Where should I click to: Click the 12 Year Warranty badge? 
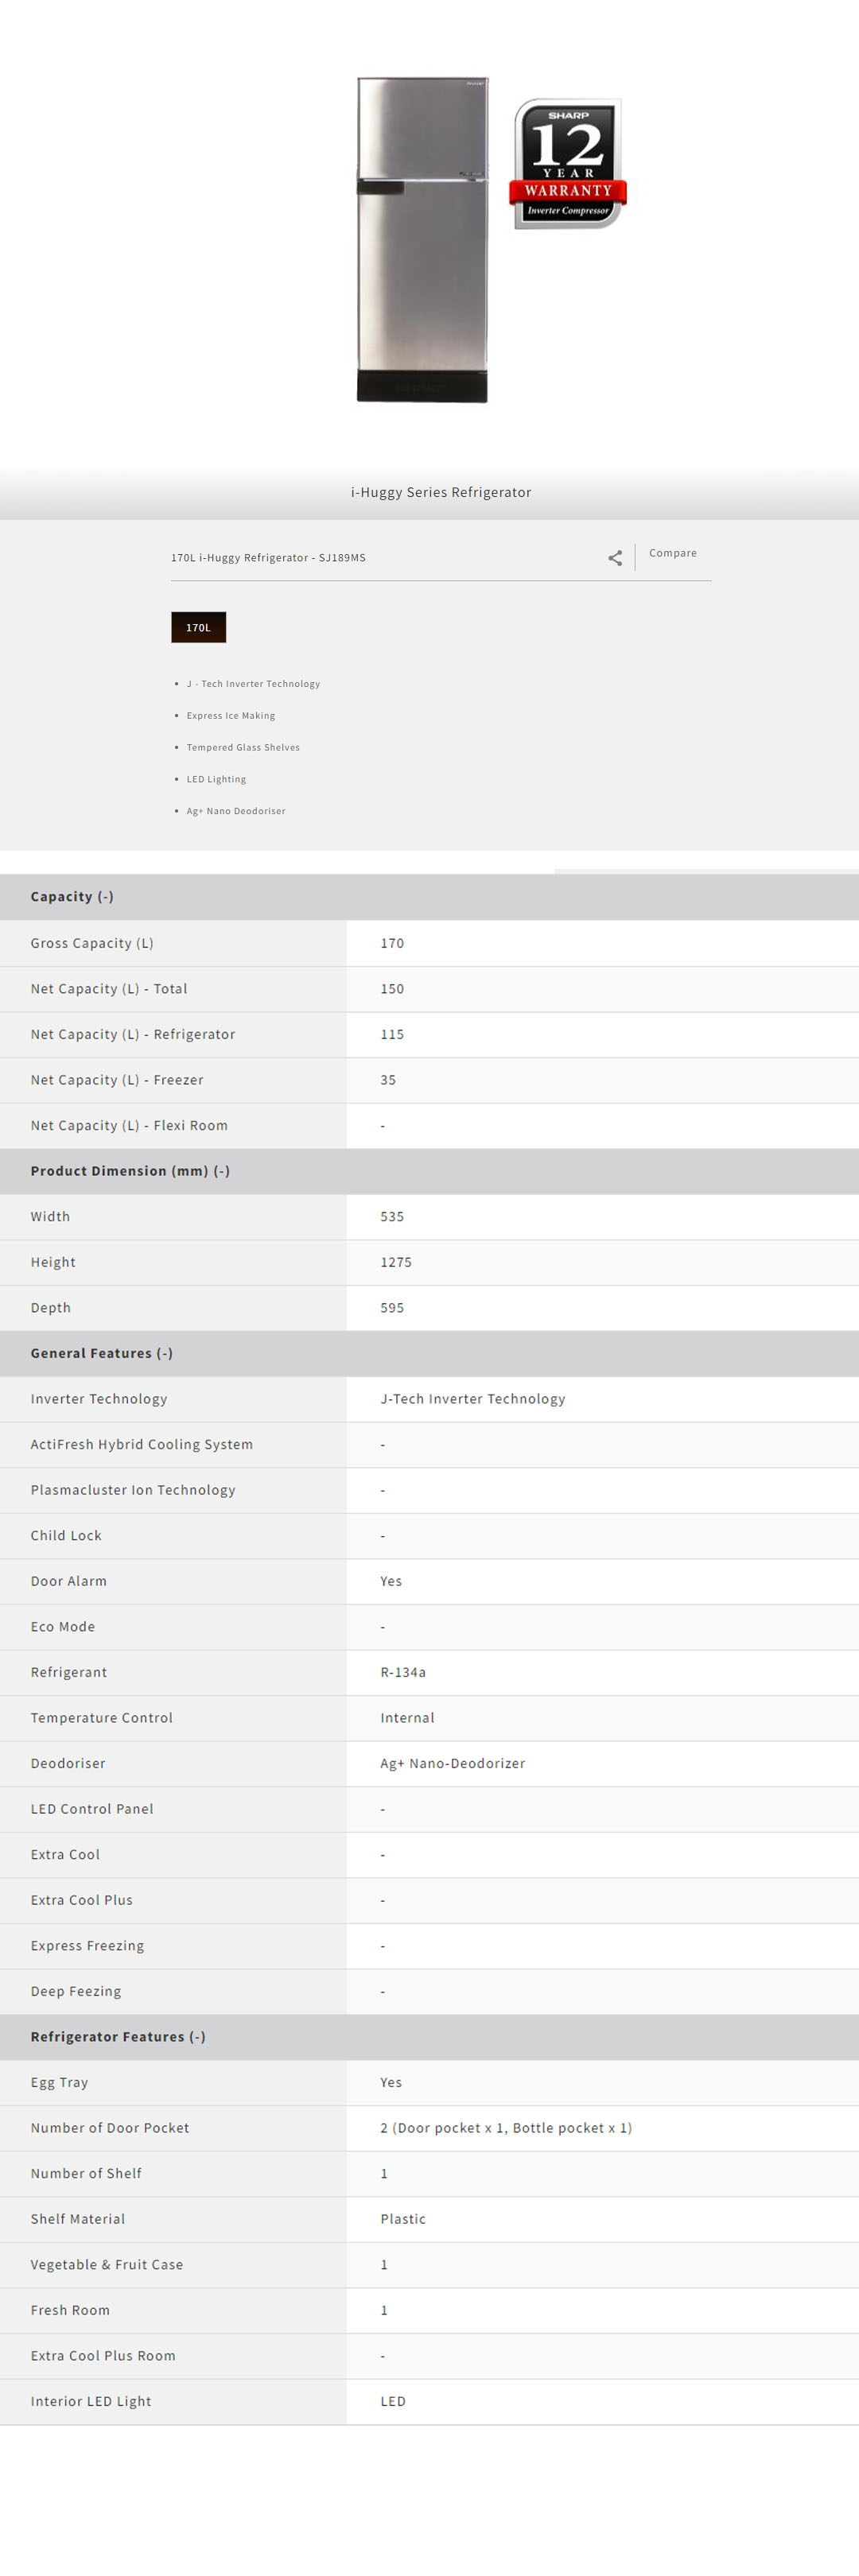pos(568,164)
